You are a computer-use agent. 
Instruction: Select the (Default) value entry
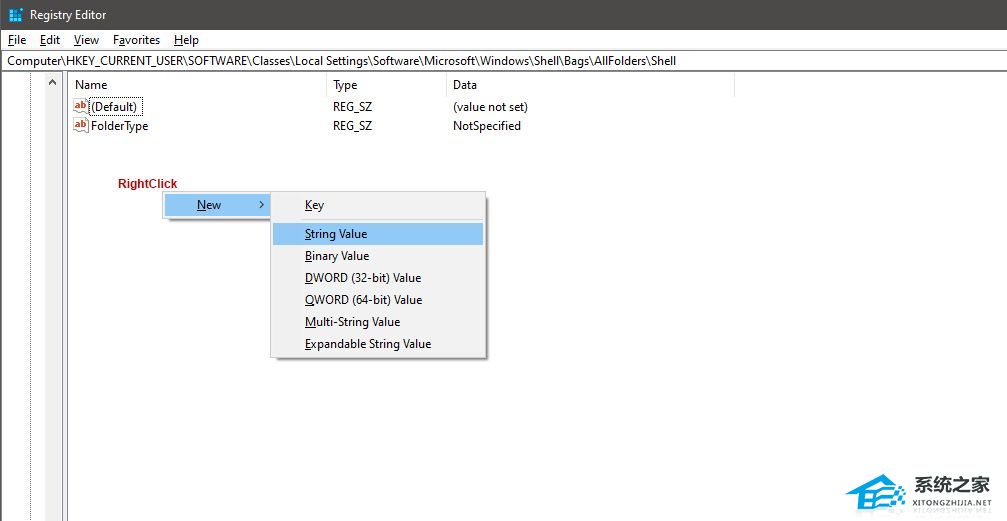(x=114, y=107)
